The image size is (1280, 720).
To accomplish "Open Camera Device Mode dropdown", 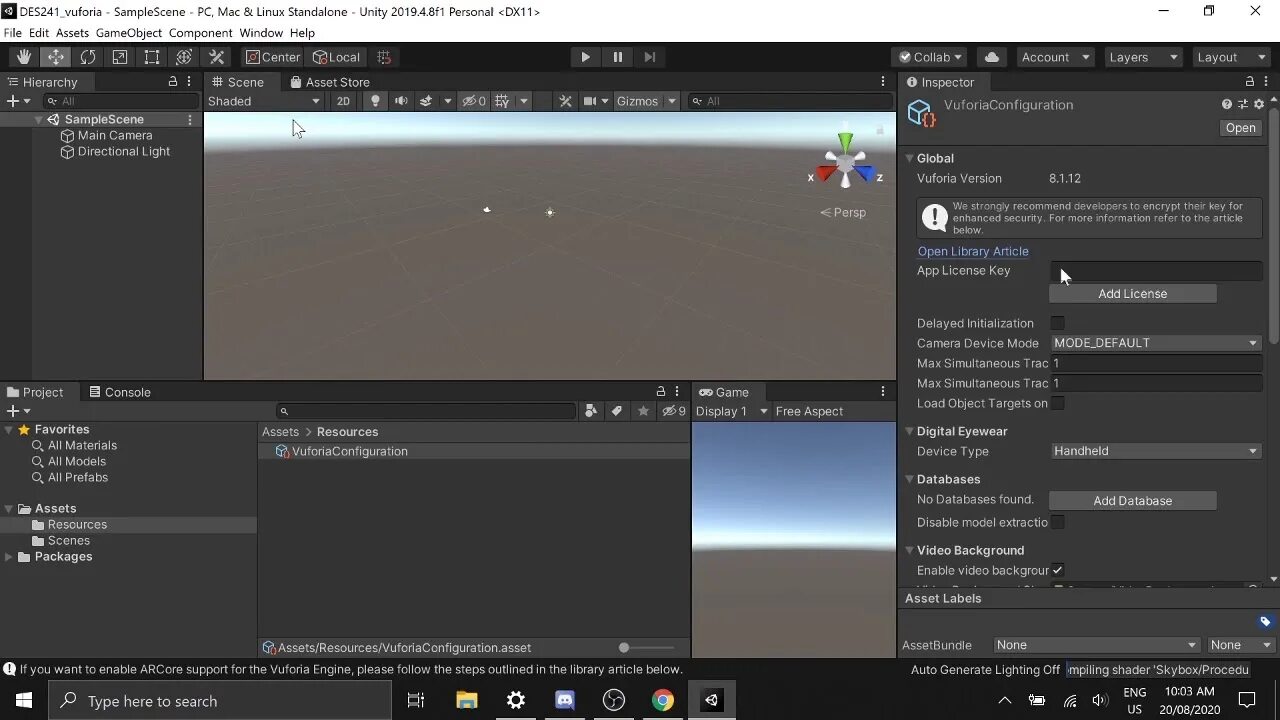I will (1155, 343).
